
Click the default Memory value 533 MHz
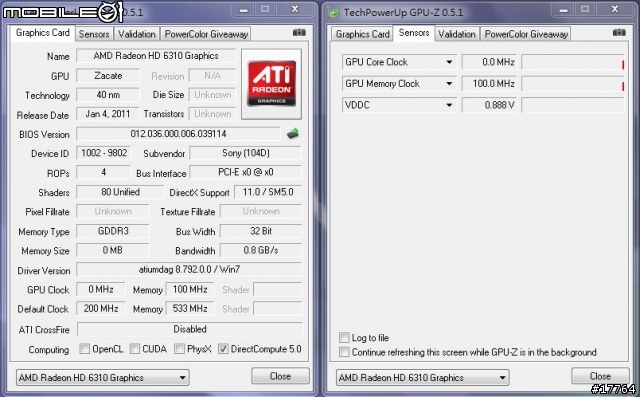tap(190, 308)
